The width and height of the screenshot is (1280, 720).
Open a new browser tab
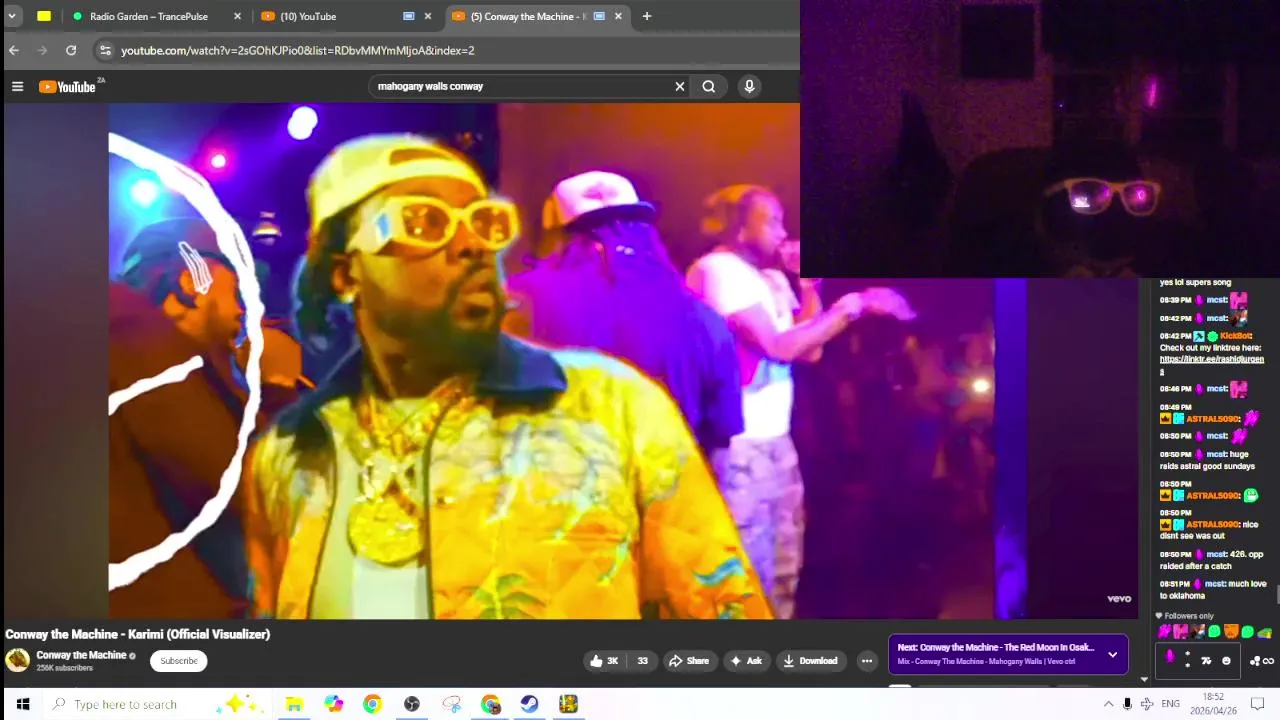coord(647,16)
